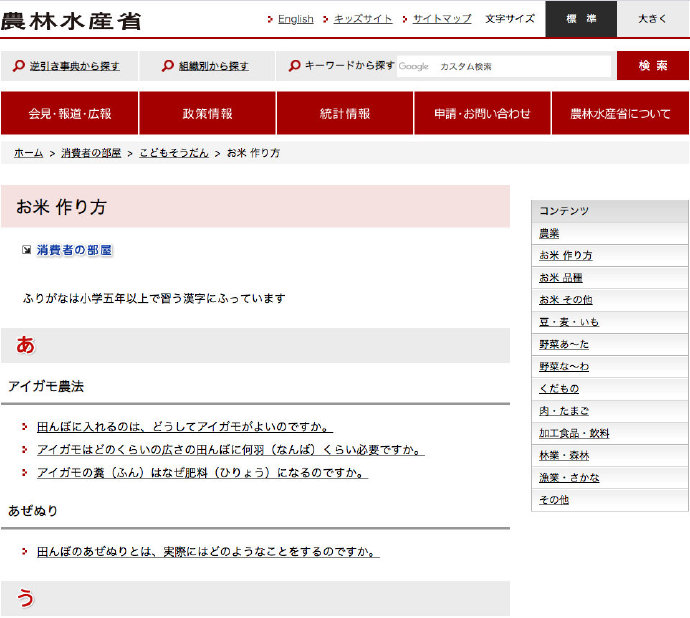The height and width of the screenshot is (618, 690).
Task: Click the red あ section heading
Action: 26,345
